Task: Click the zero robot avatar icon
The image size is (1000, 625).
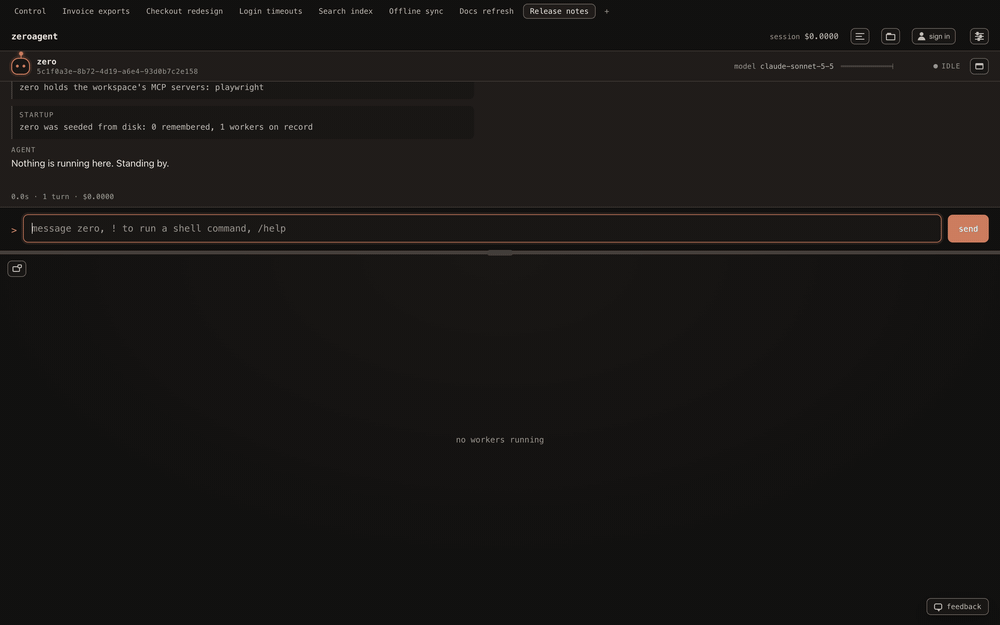Action: click(20, 64)
